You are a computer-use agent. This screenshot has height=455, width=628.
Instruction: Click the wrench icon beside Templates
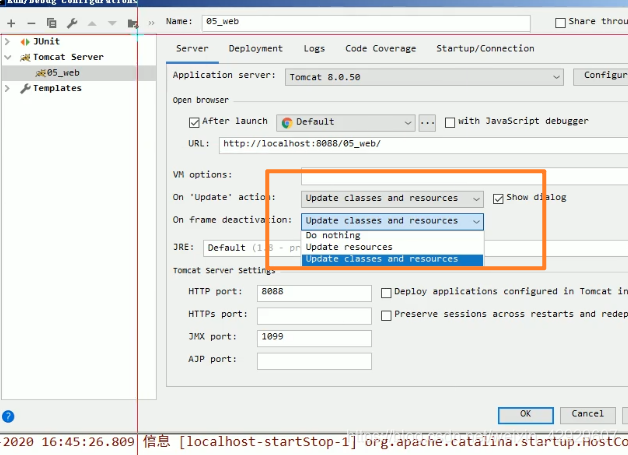(25, 88)
